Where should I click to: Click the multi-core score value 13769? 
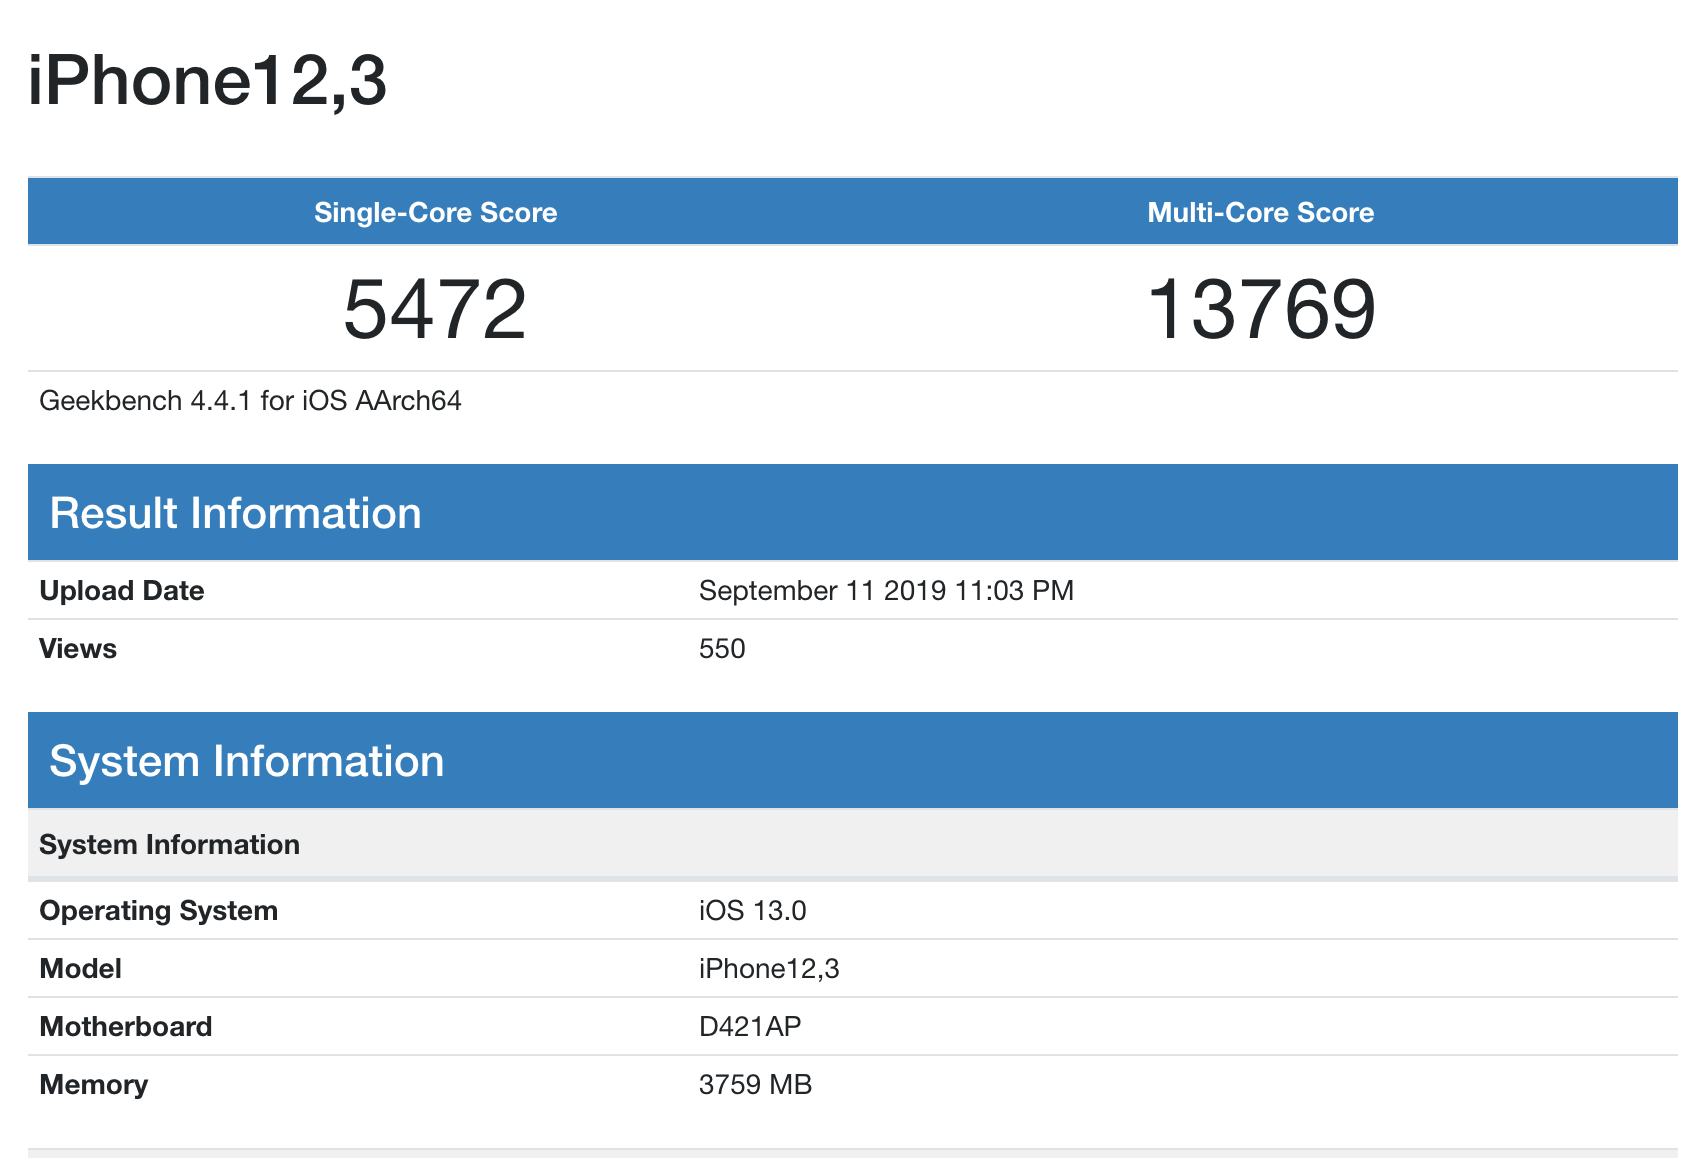(1261, 309)
